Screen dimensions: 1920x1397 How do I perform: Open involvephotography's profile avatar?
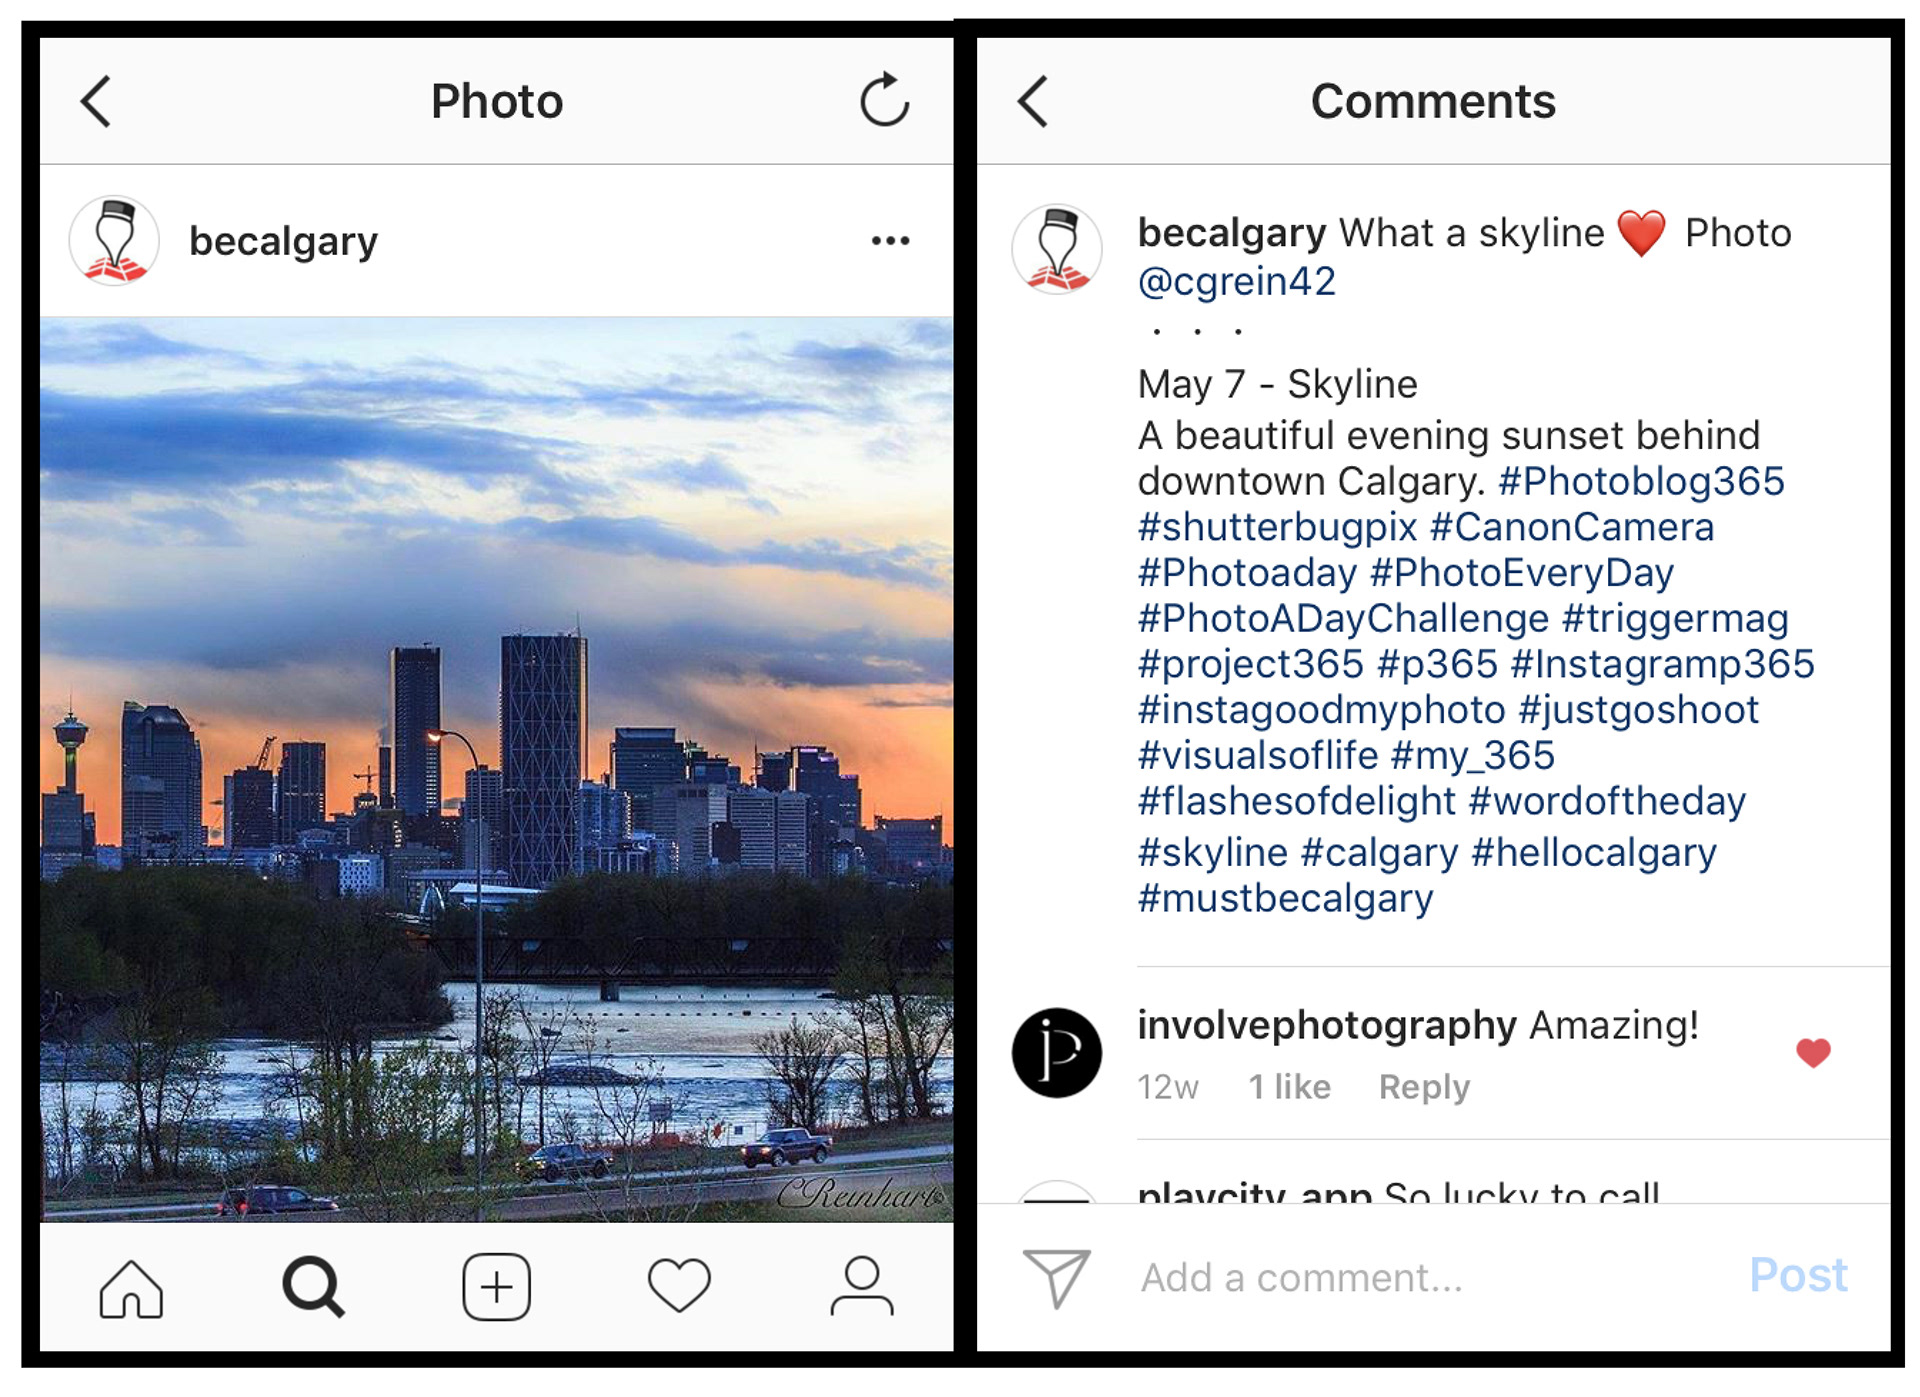click(1057, 1053)
